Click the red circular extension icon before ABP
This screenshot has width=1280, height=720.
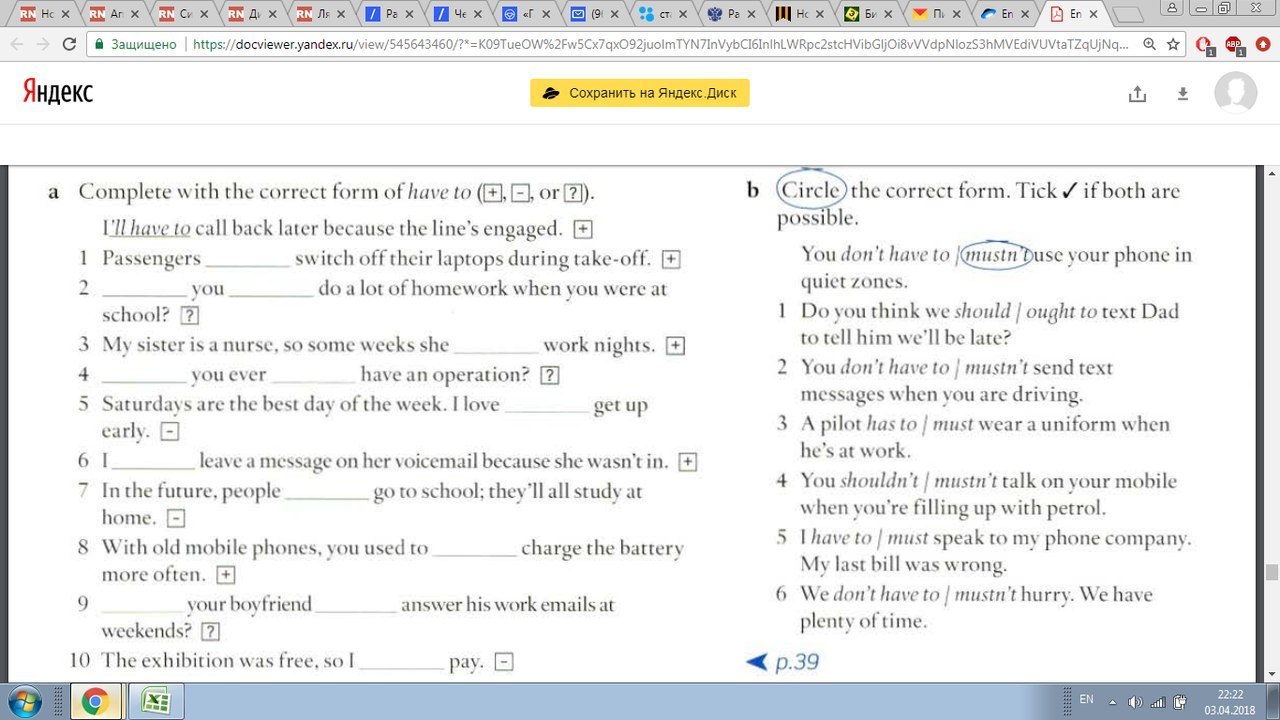click(1205, 45)
